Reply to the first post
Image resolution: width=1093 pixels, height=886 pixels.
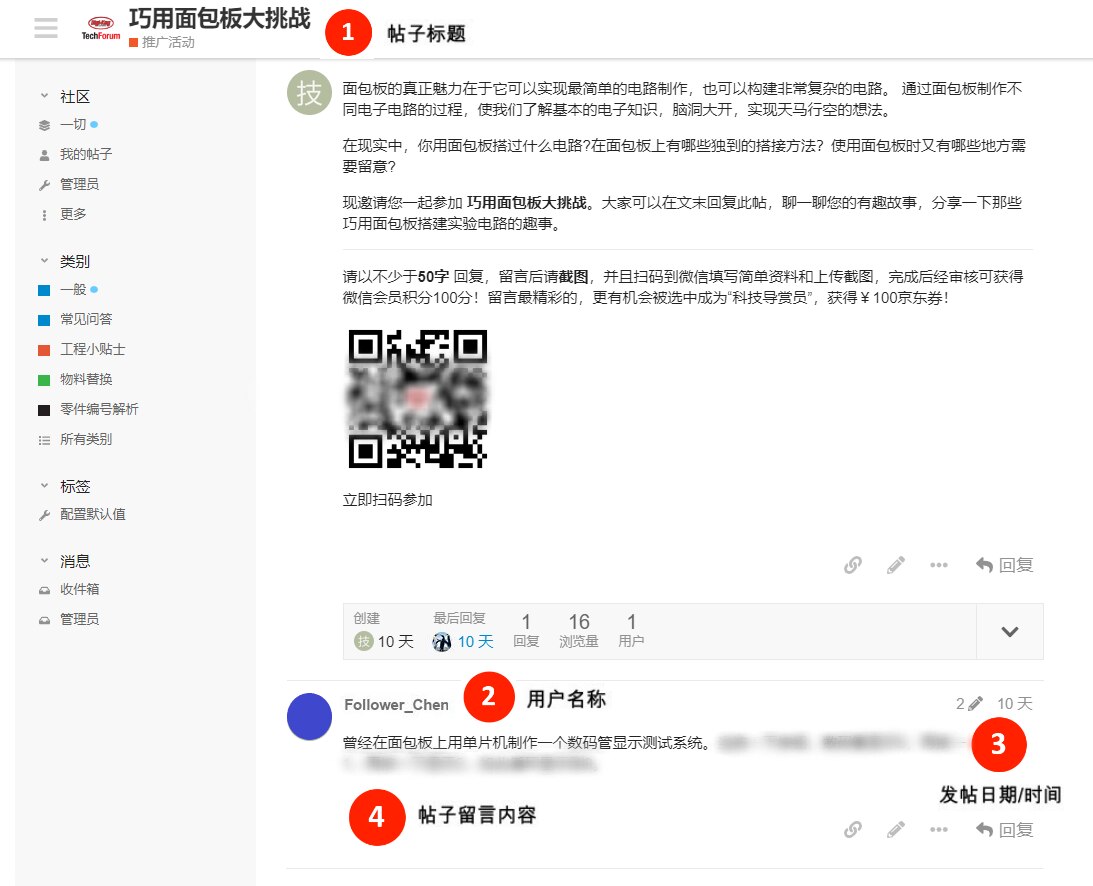coord(1004,565)
